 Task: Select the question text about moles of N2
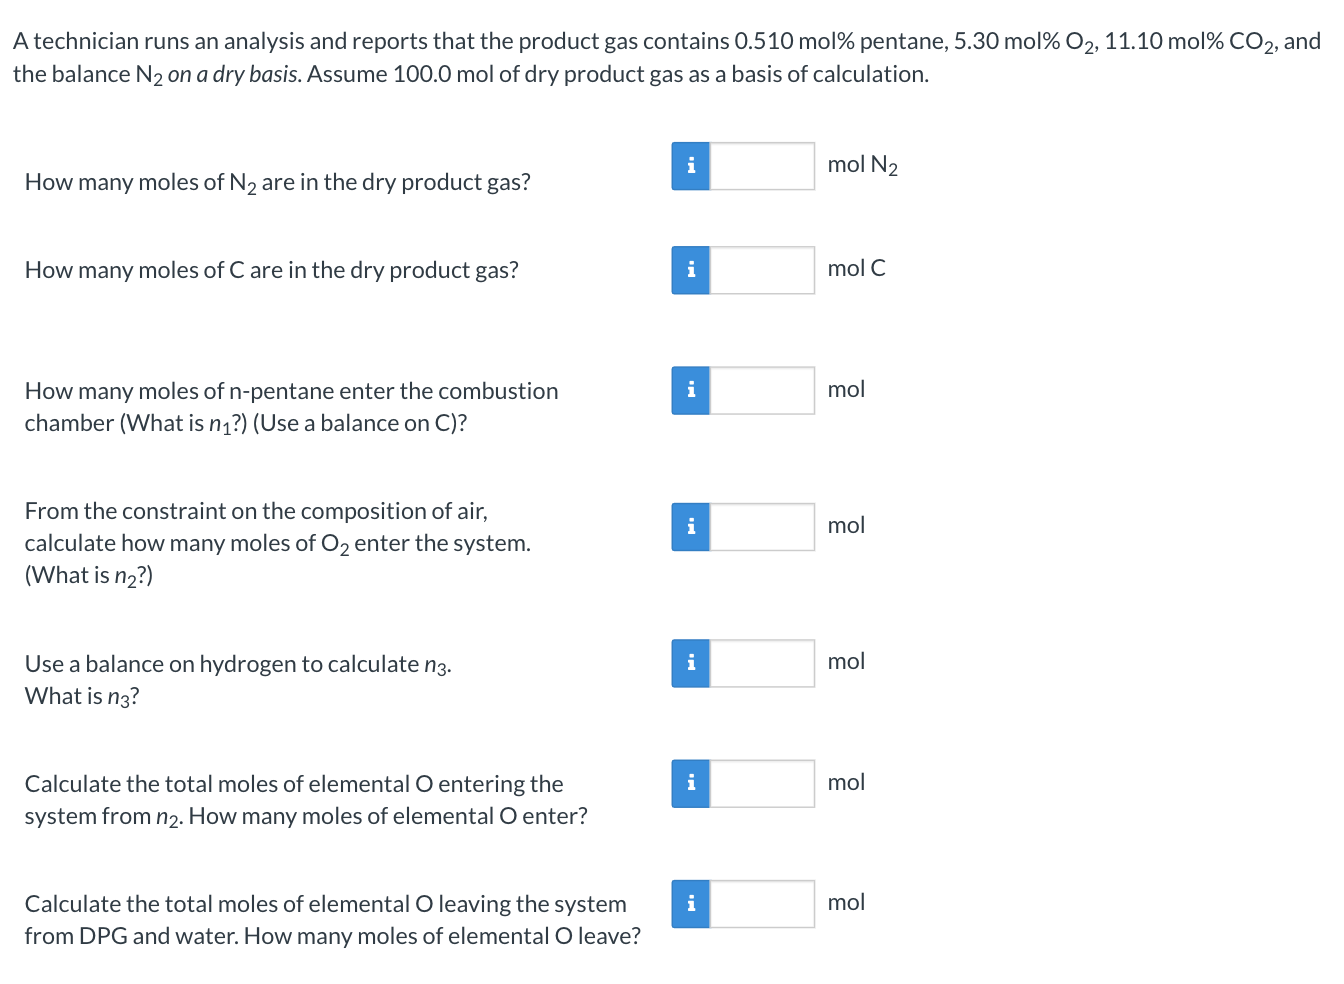point(277,182)
